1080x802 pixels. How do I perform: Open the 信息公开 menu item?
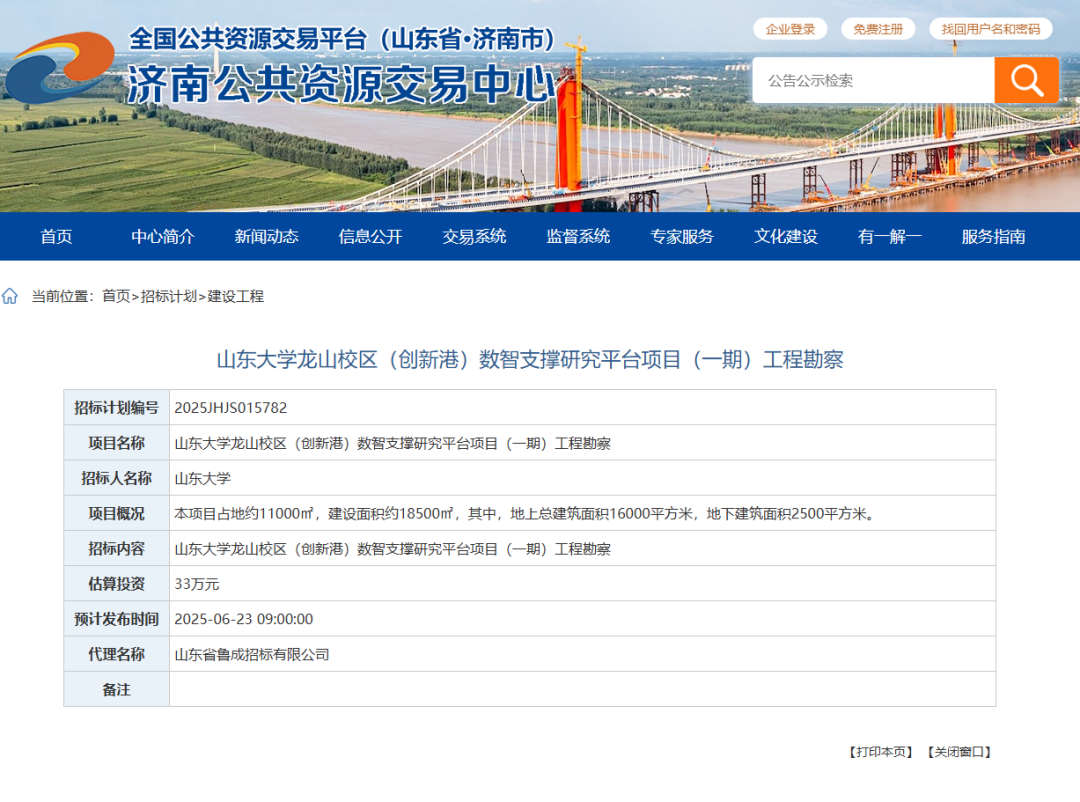(371, 236)
